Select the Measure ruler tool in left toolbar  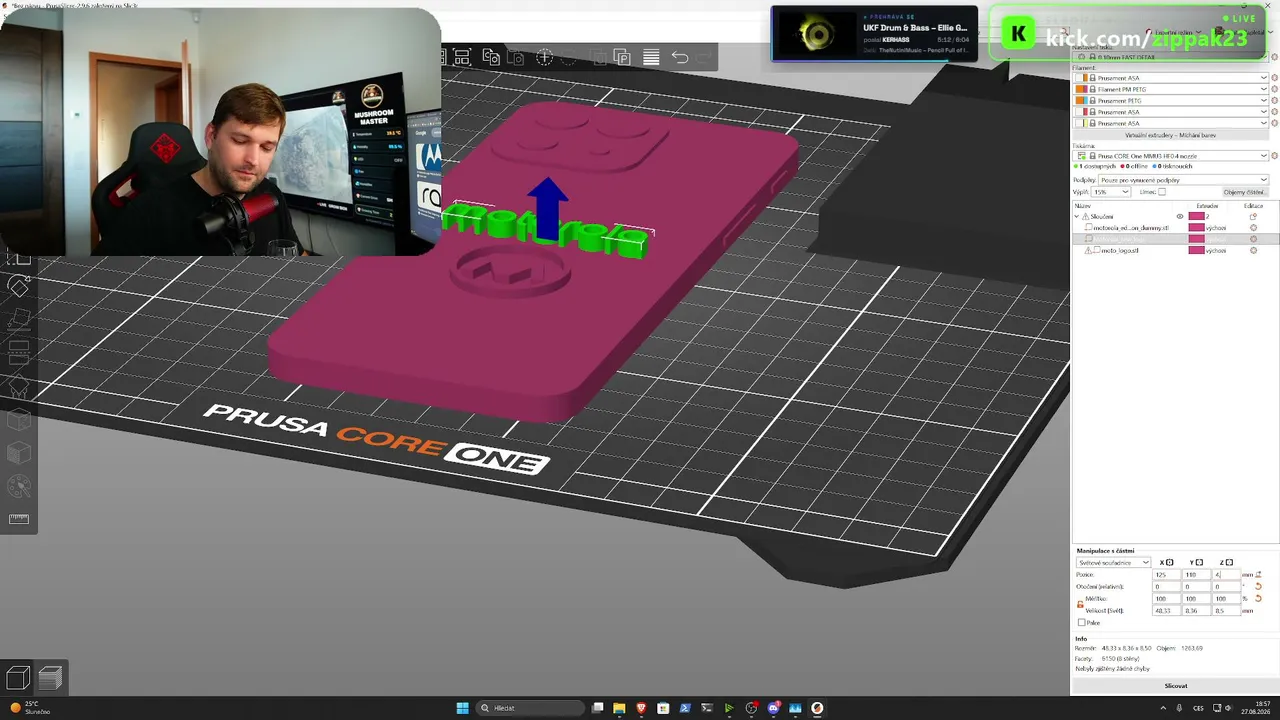coord(19,519)
